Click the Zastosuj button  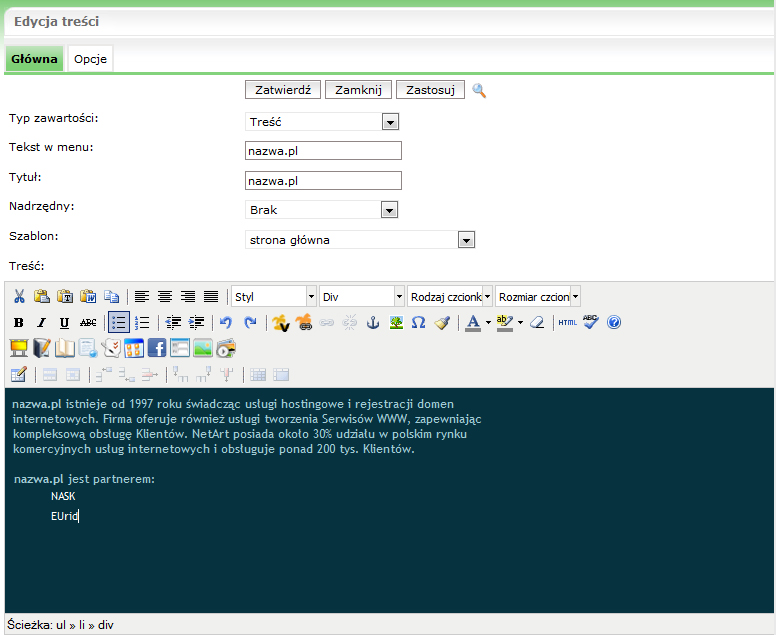tap(431, 90)
